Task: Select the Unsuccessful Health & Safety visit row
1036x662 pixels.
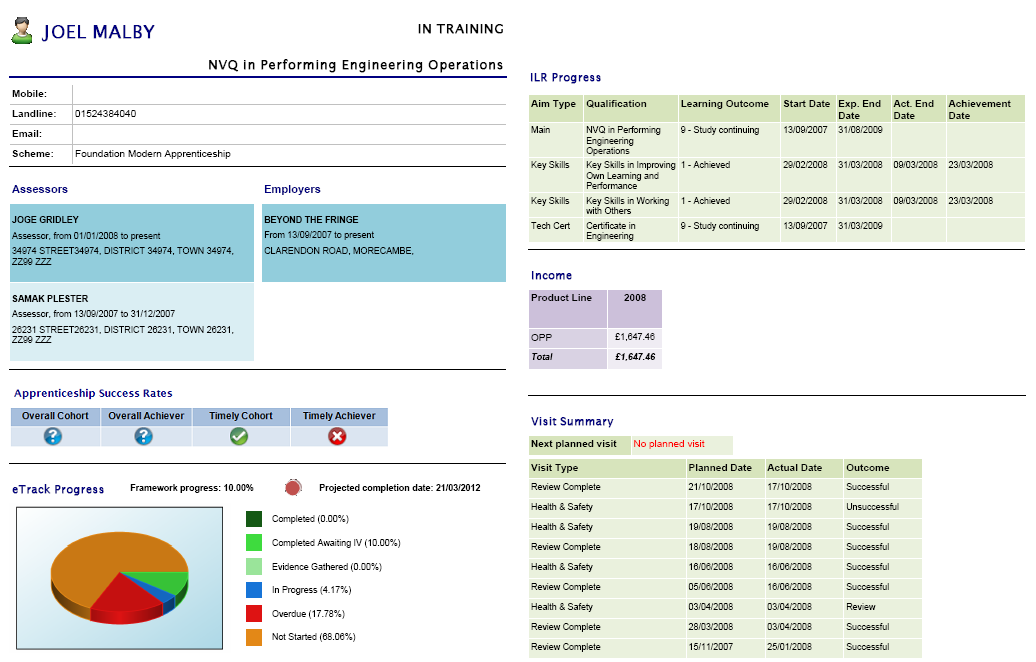Action: [724, 507]
